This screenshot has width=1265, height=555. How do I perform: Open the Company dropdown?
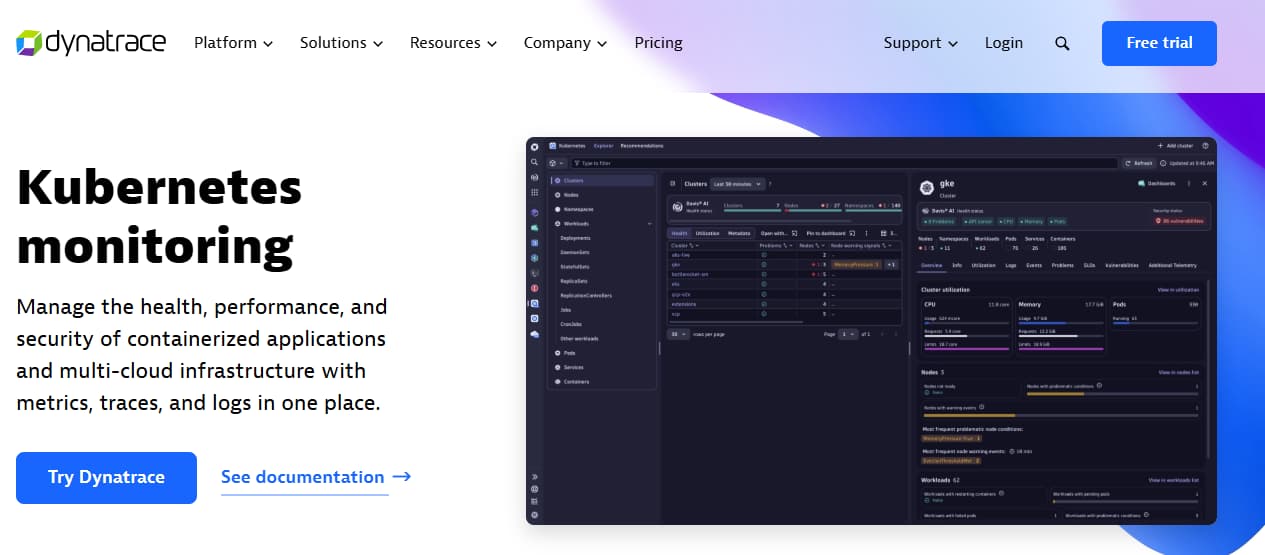pyautogui.click(x=565, y=43)
